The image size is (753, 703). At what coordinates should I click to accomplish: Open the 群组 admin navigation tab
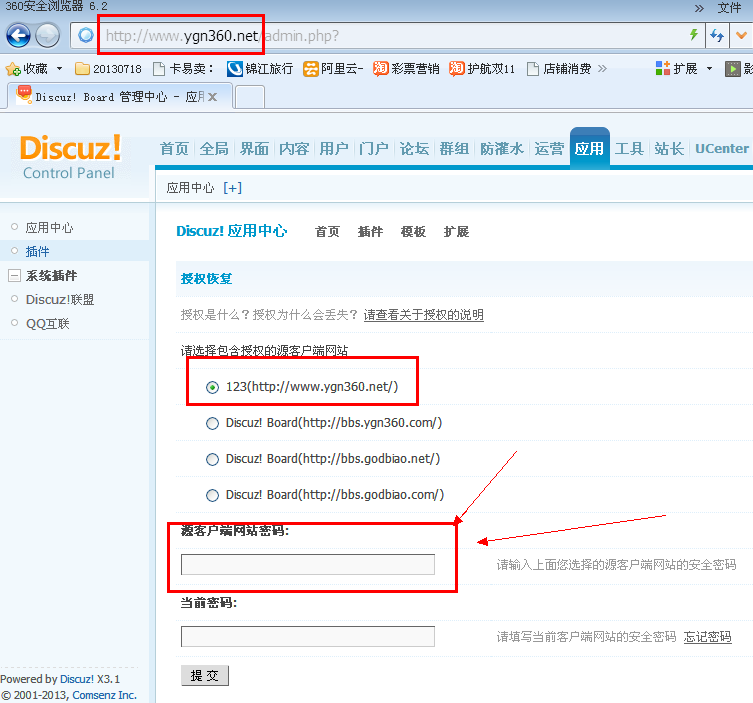coord(454,149)
